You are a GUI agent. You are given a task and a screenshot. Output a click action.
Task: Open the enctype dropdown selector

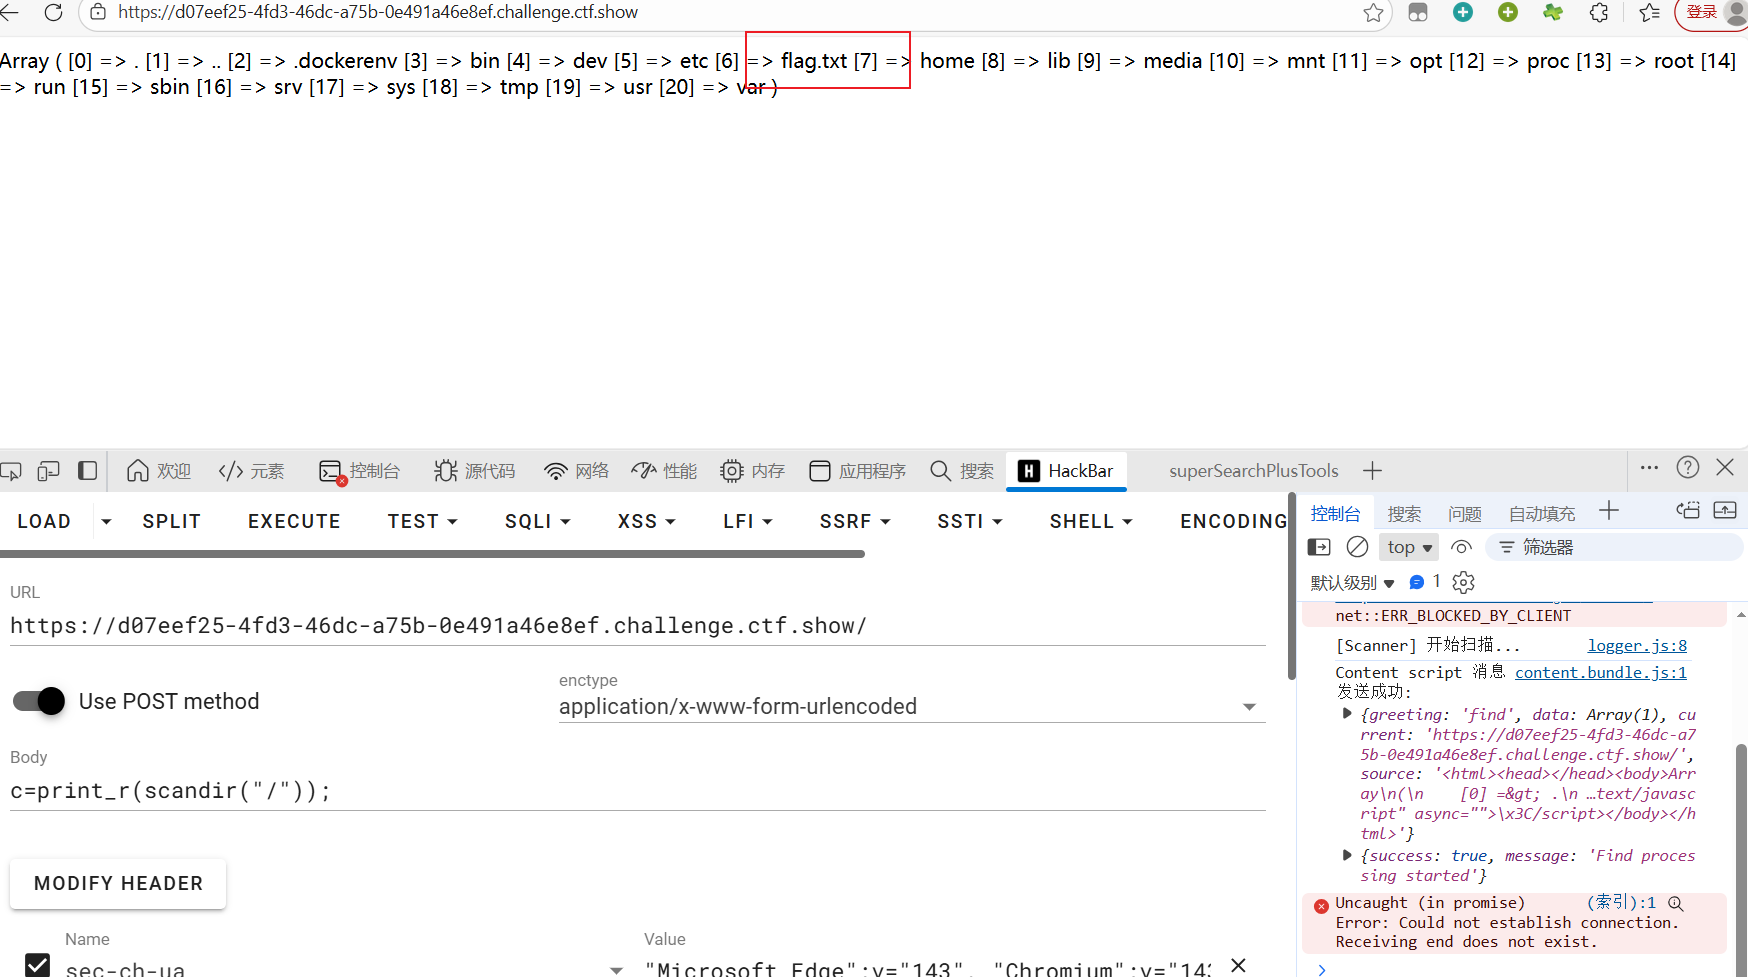pyautogui.click(x=912, y=706)
